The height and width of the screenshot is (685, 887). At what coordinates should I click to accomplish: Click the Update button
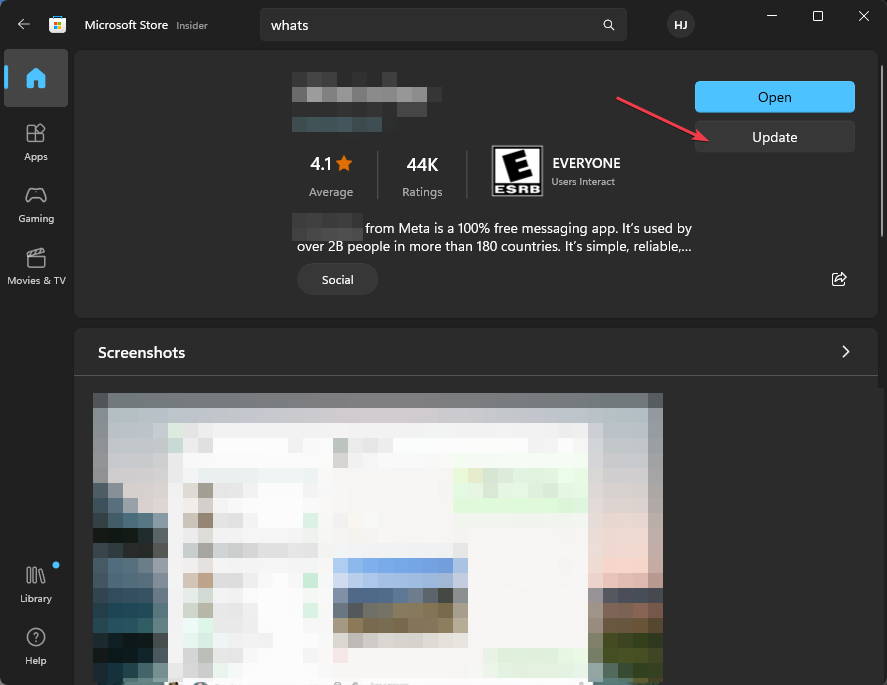tap(774, 137)
